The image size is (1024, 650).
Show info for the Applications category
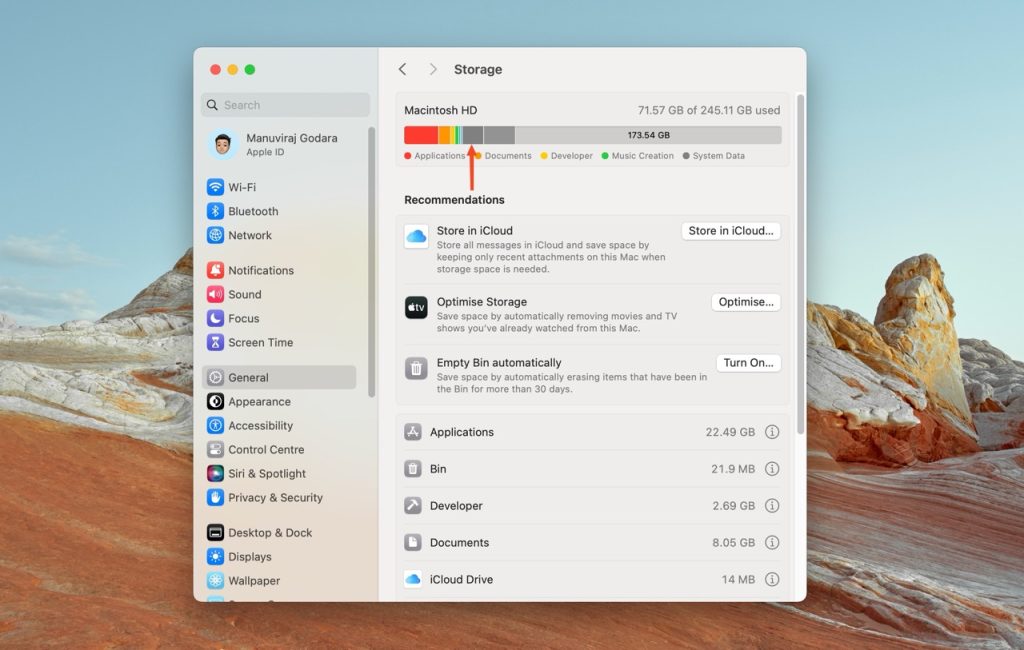pos(771,432)
